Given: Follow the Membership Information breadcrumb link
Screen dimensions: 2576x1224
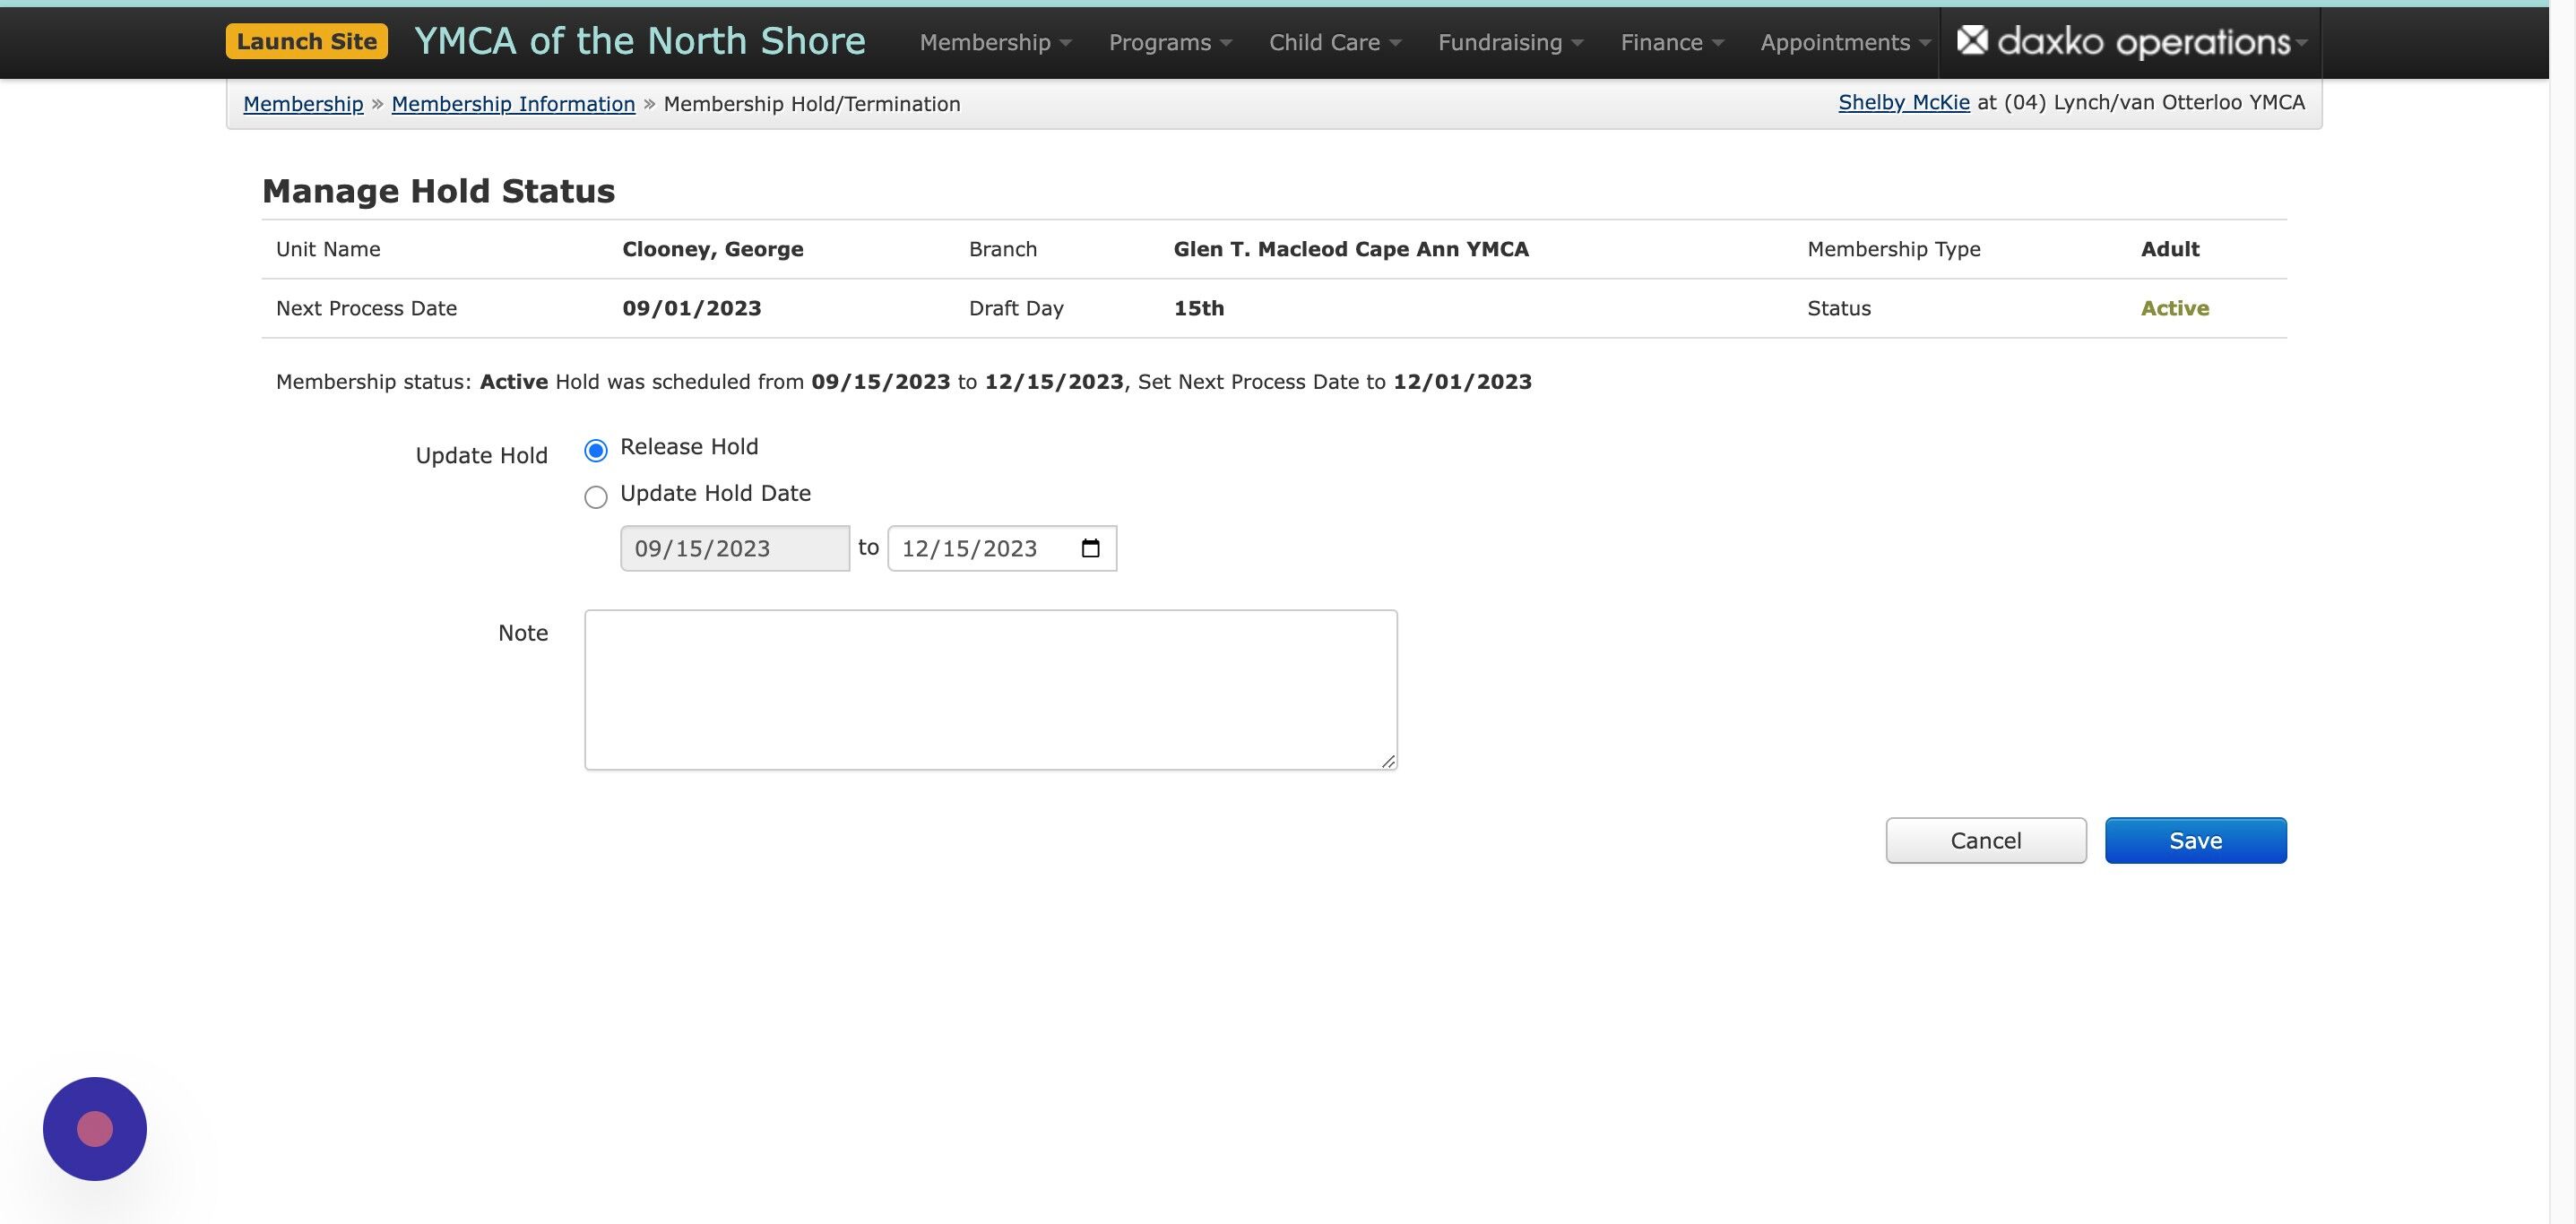Looking at the screenshot, I should click(x=513, y=104).
